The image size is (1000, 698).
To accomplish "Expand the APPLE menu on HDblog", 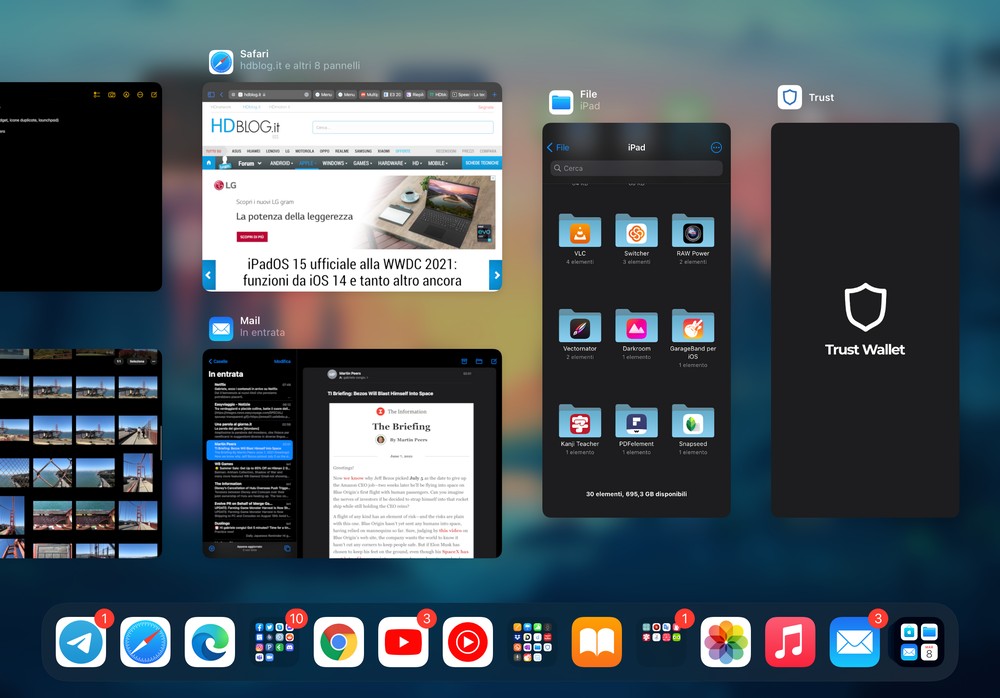I will (x=308, y=163).
